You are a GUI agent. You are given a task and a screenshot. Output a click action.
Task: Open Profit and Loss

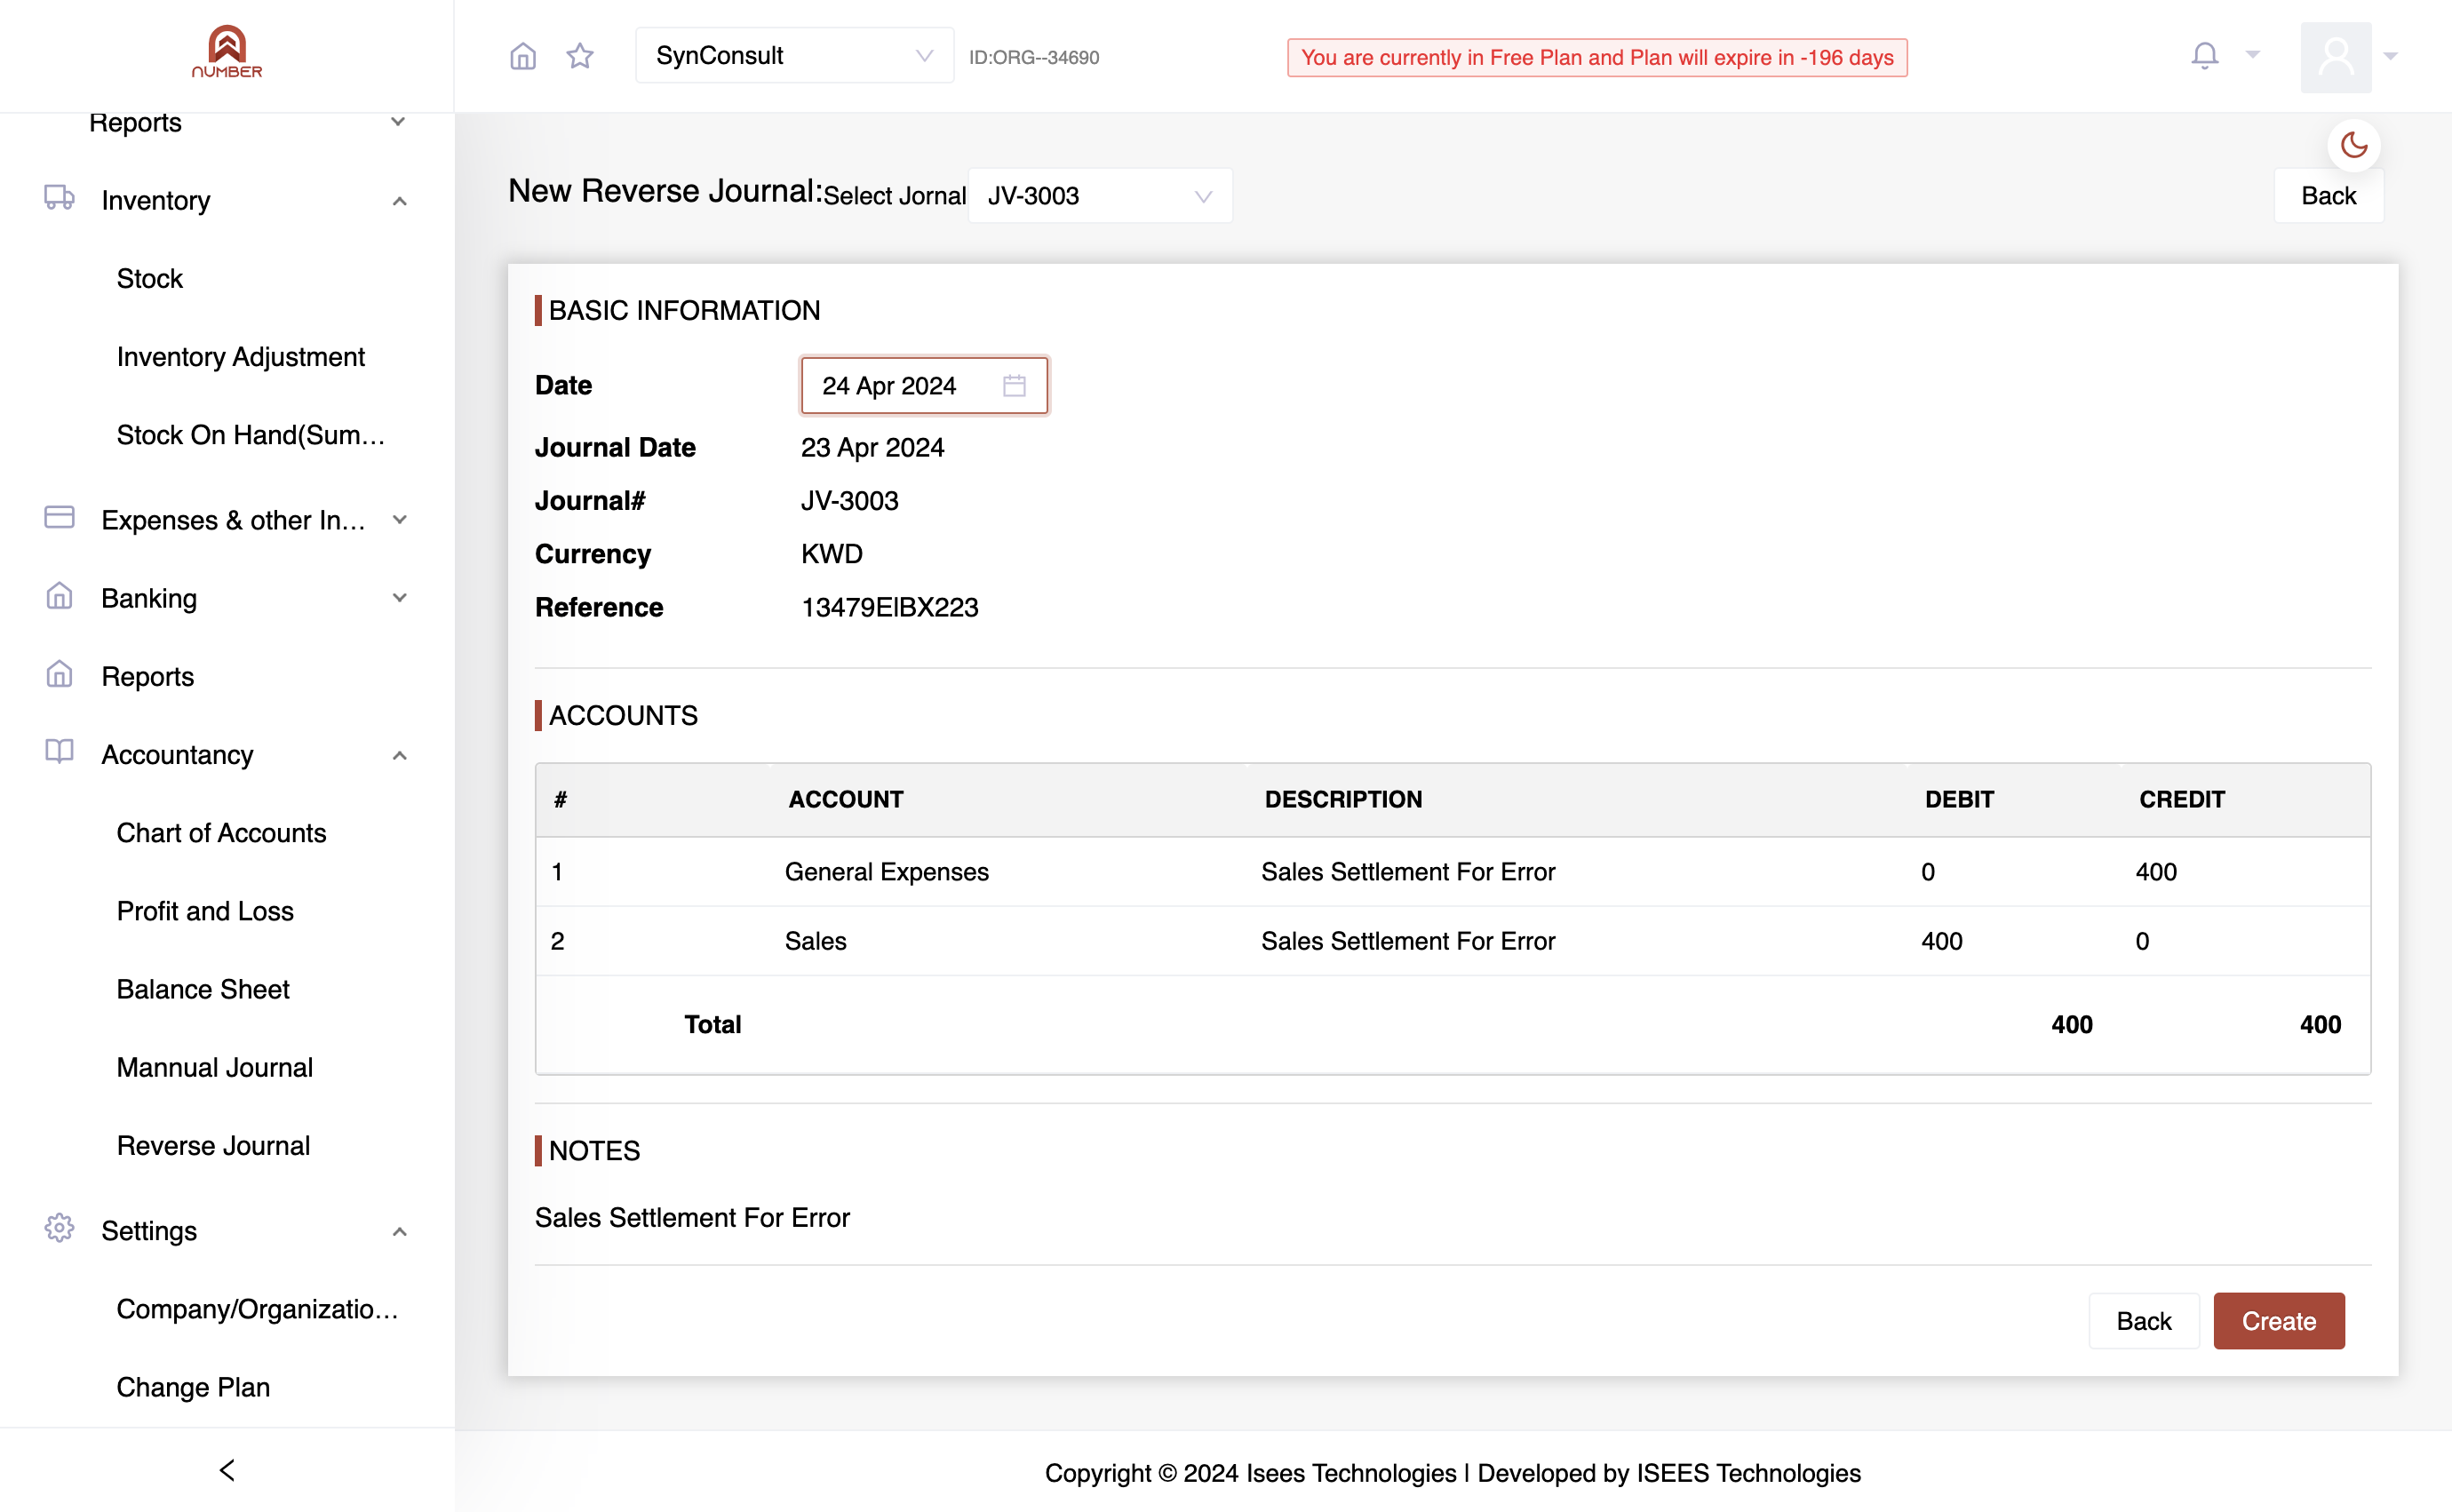coord(205,911)
